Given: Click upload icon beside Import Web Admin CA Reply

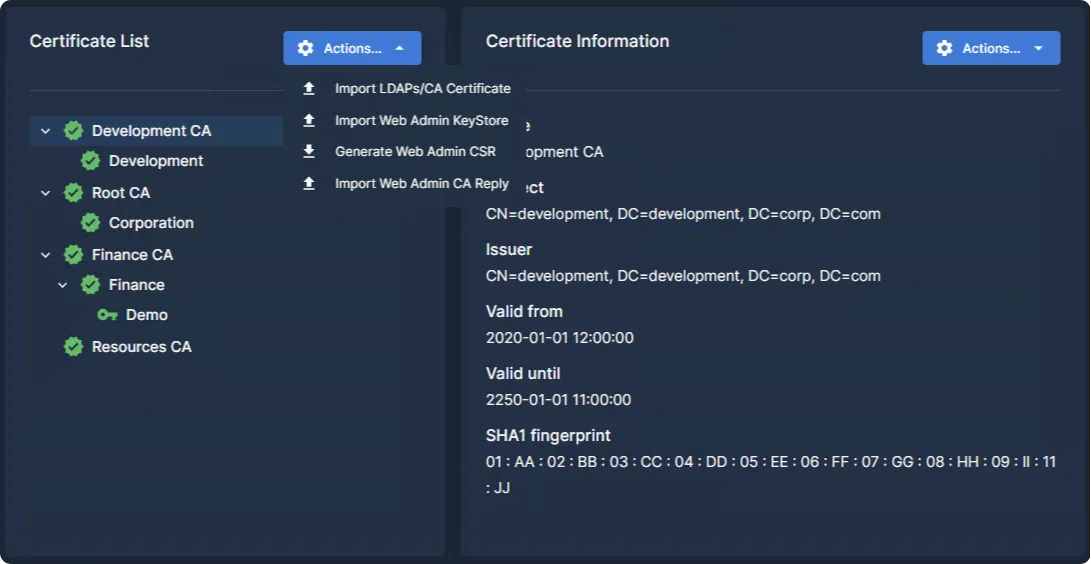Looking at the screenshot, I should 309,184.
